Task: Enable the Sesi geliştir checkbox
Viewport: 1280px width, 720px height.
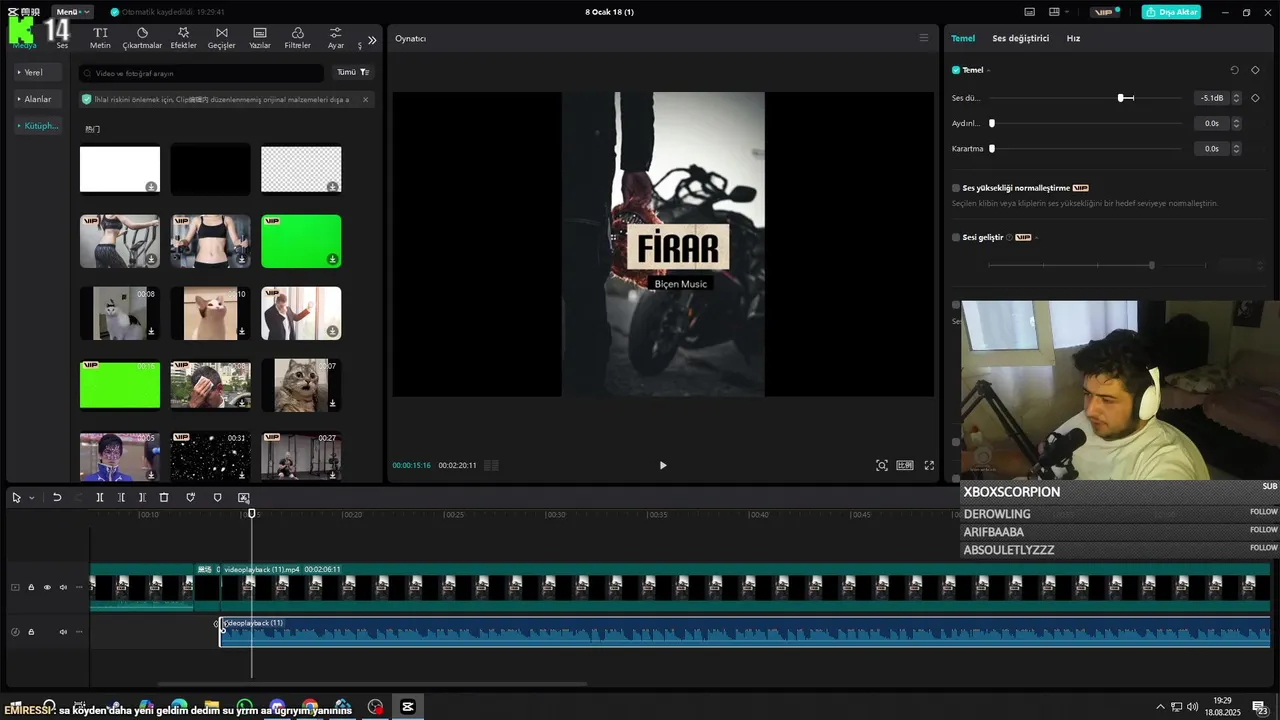Action: [x=956, y=237]
